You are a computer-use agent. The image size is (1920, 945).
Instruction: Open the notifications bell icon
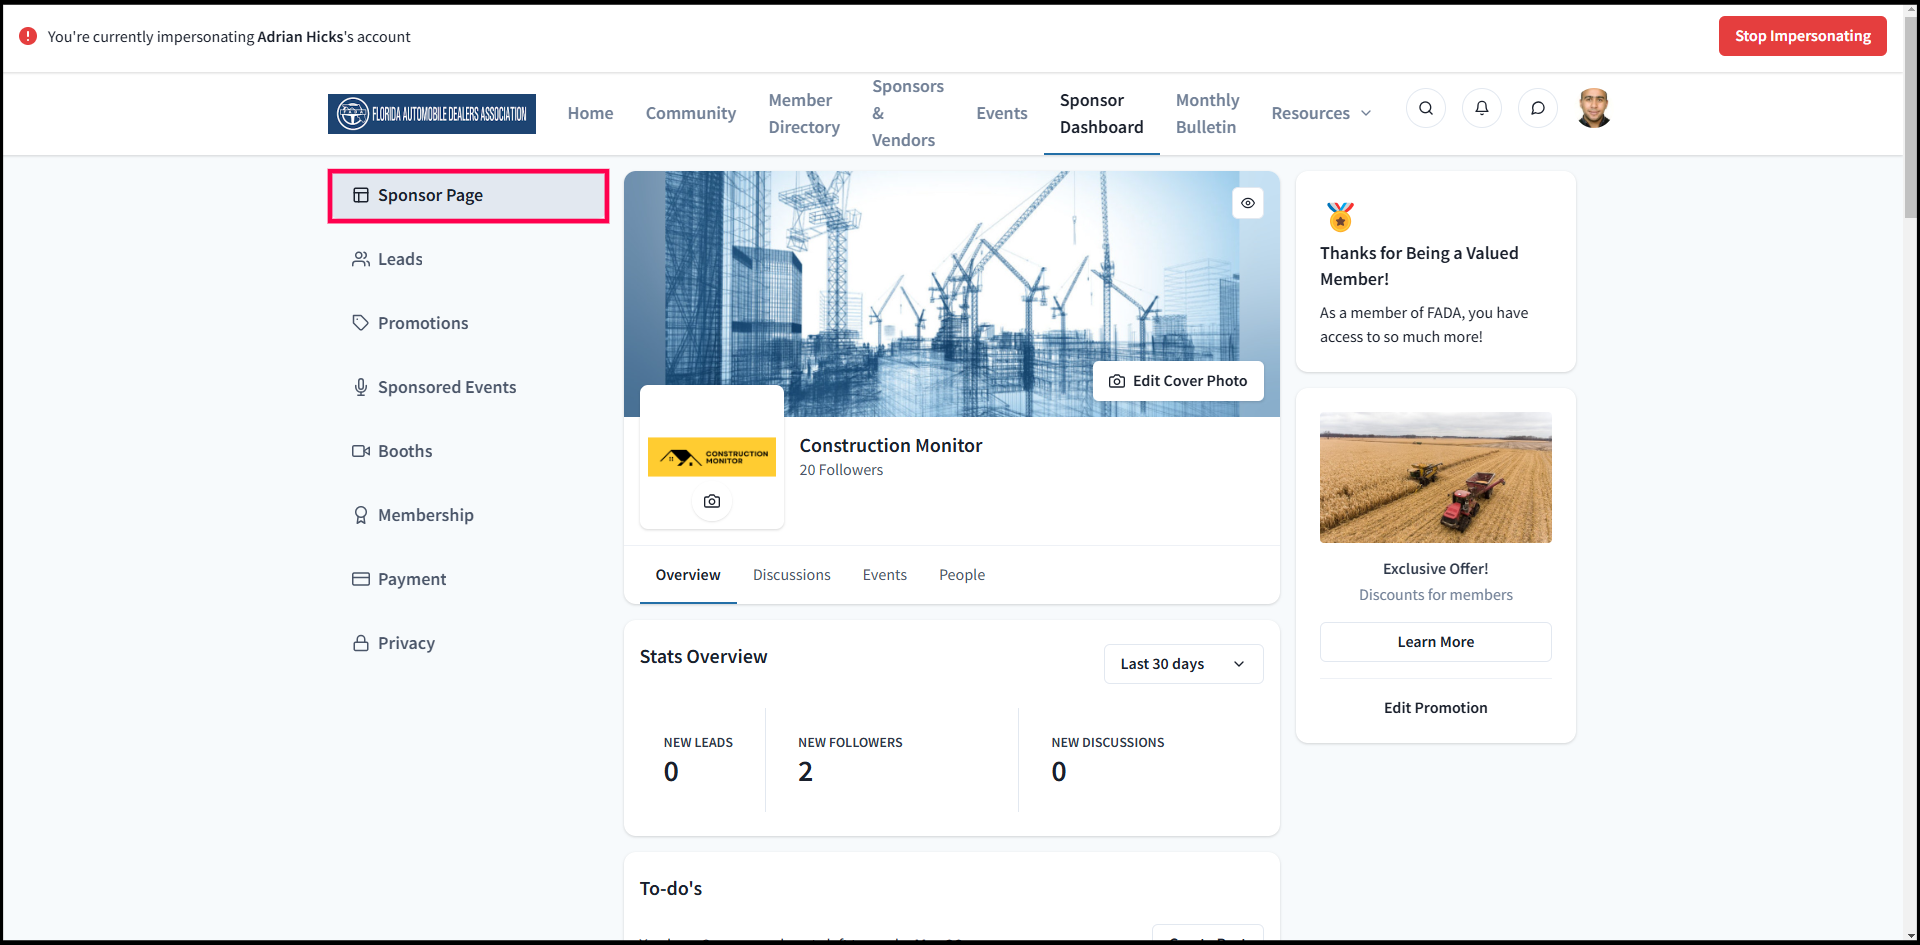[1482, 108]
